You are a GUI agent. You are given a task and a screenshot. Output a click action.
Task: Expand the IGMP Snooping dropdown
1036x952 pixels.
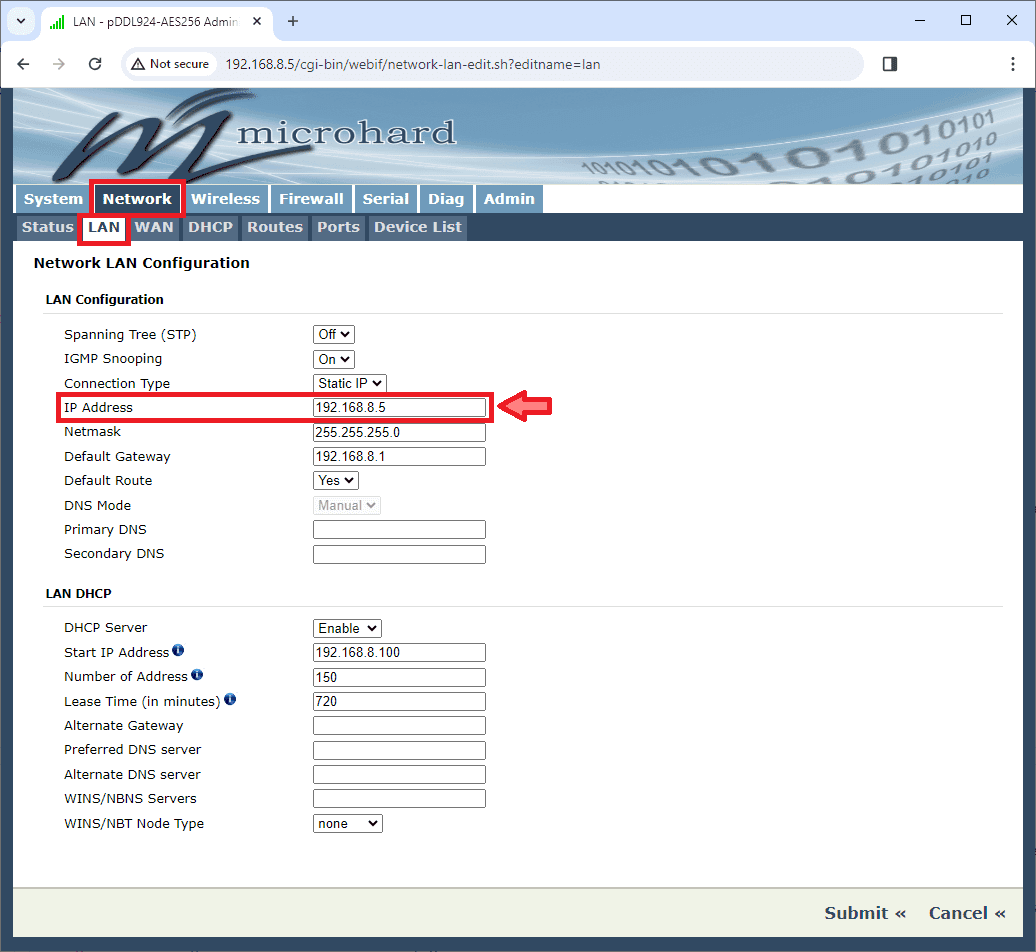pos(334,359)
